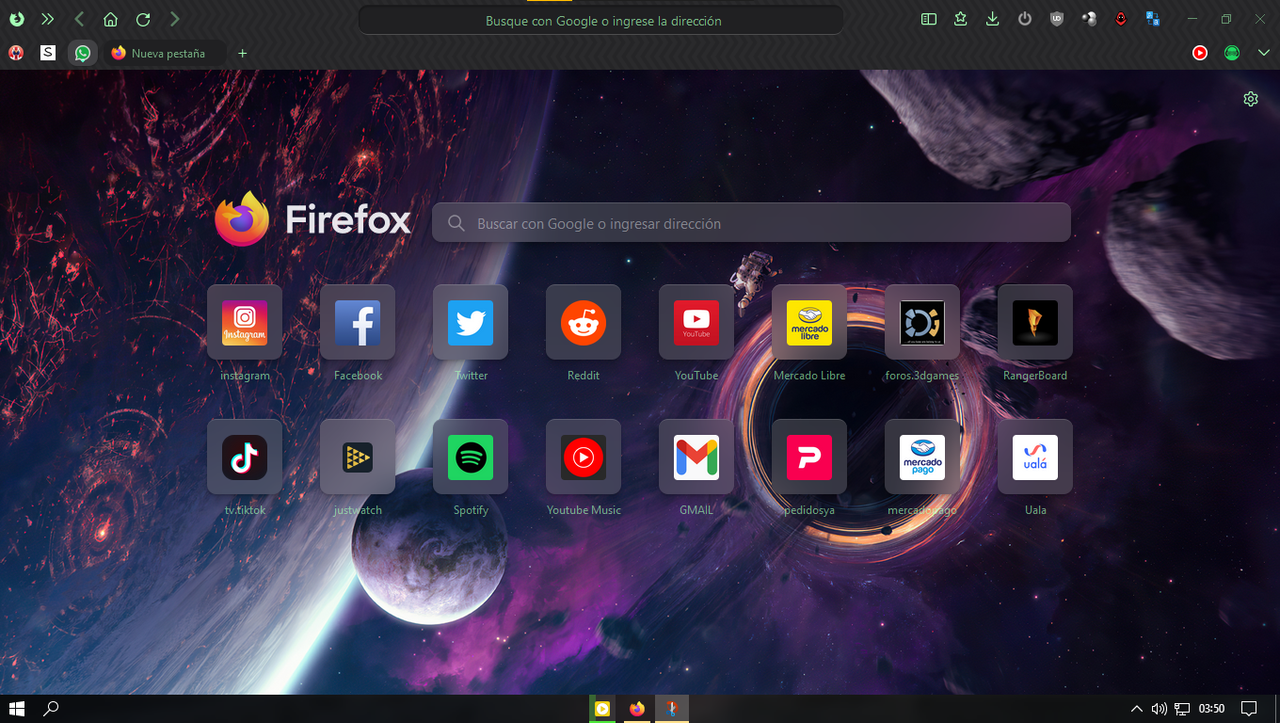The image size is (1280, 723).
Task: Switch to the pinned WhatsApp tab
Action: (82, 53)
